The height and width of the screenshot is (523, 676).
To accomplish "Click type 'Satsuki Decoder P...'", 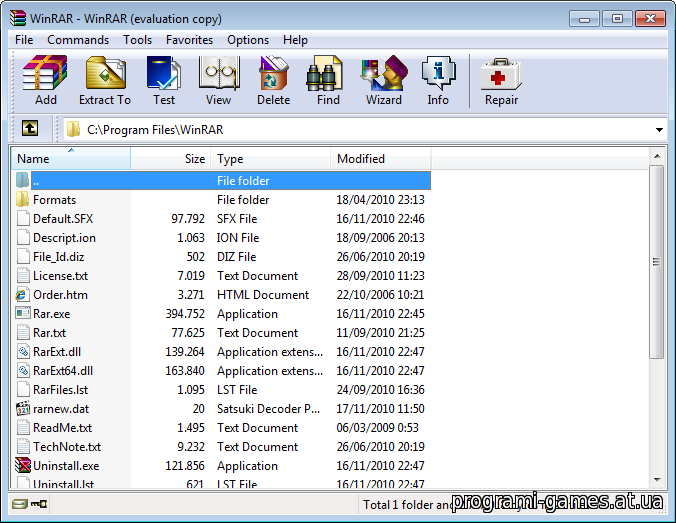I will [x=269, y=408].
